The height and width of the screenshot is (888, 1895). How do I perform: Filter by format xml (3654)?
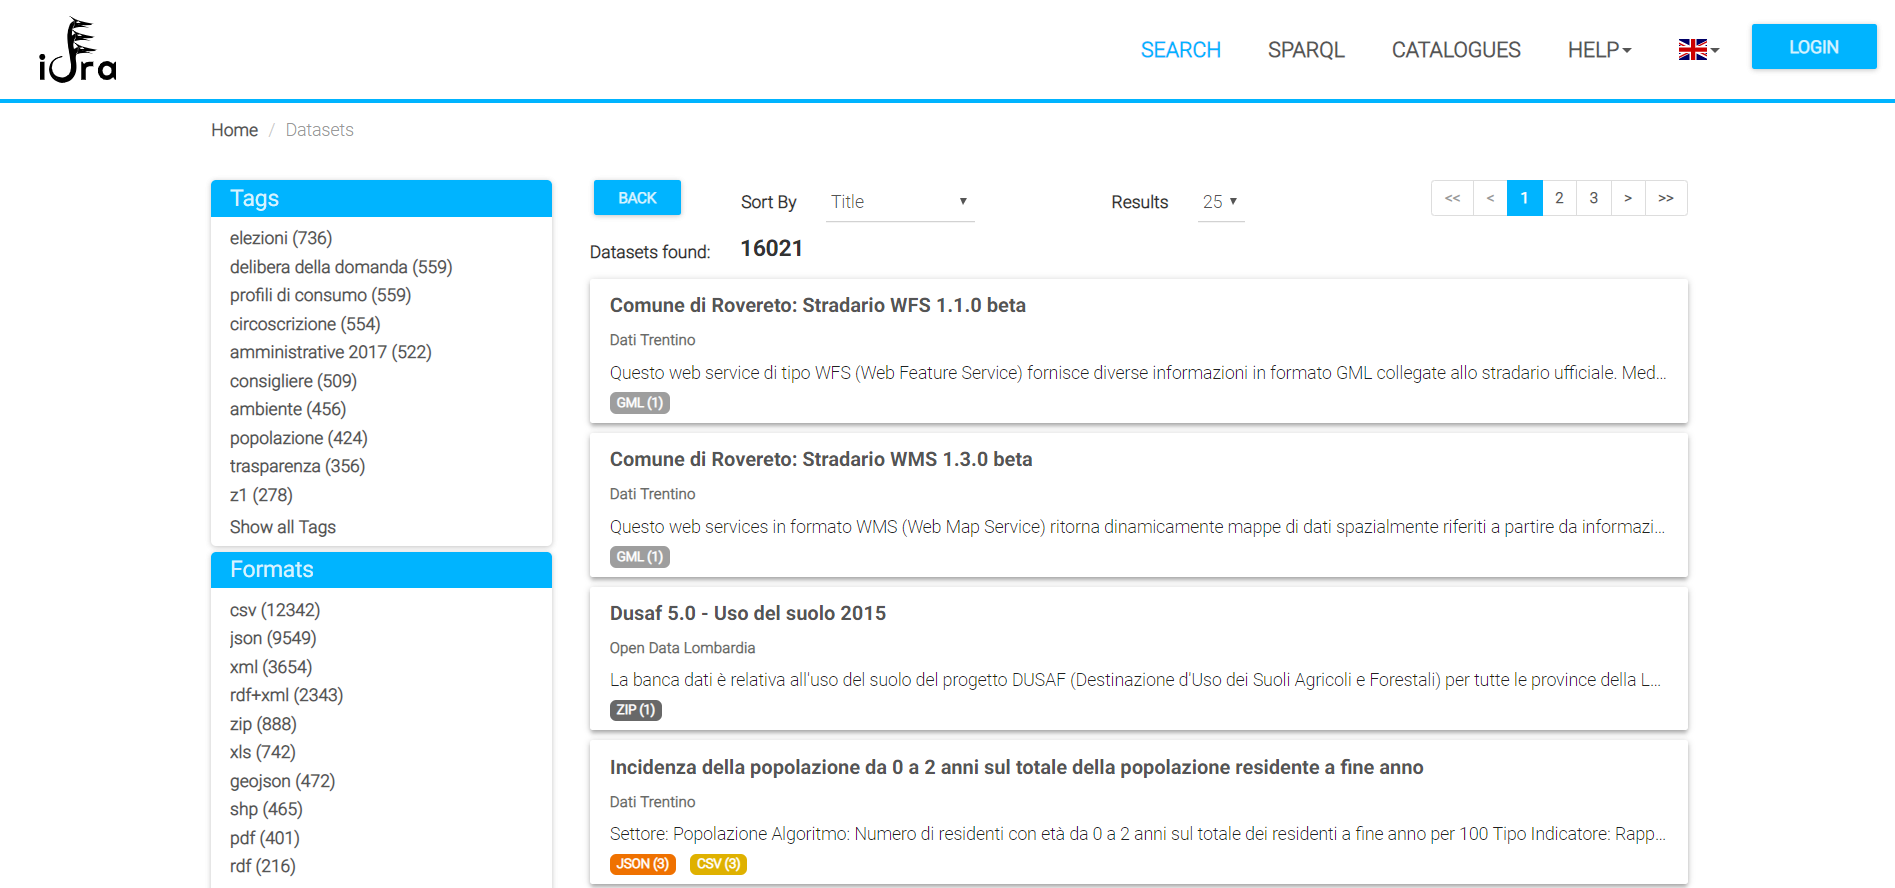tap(271, 667)
